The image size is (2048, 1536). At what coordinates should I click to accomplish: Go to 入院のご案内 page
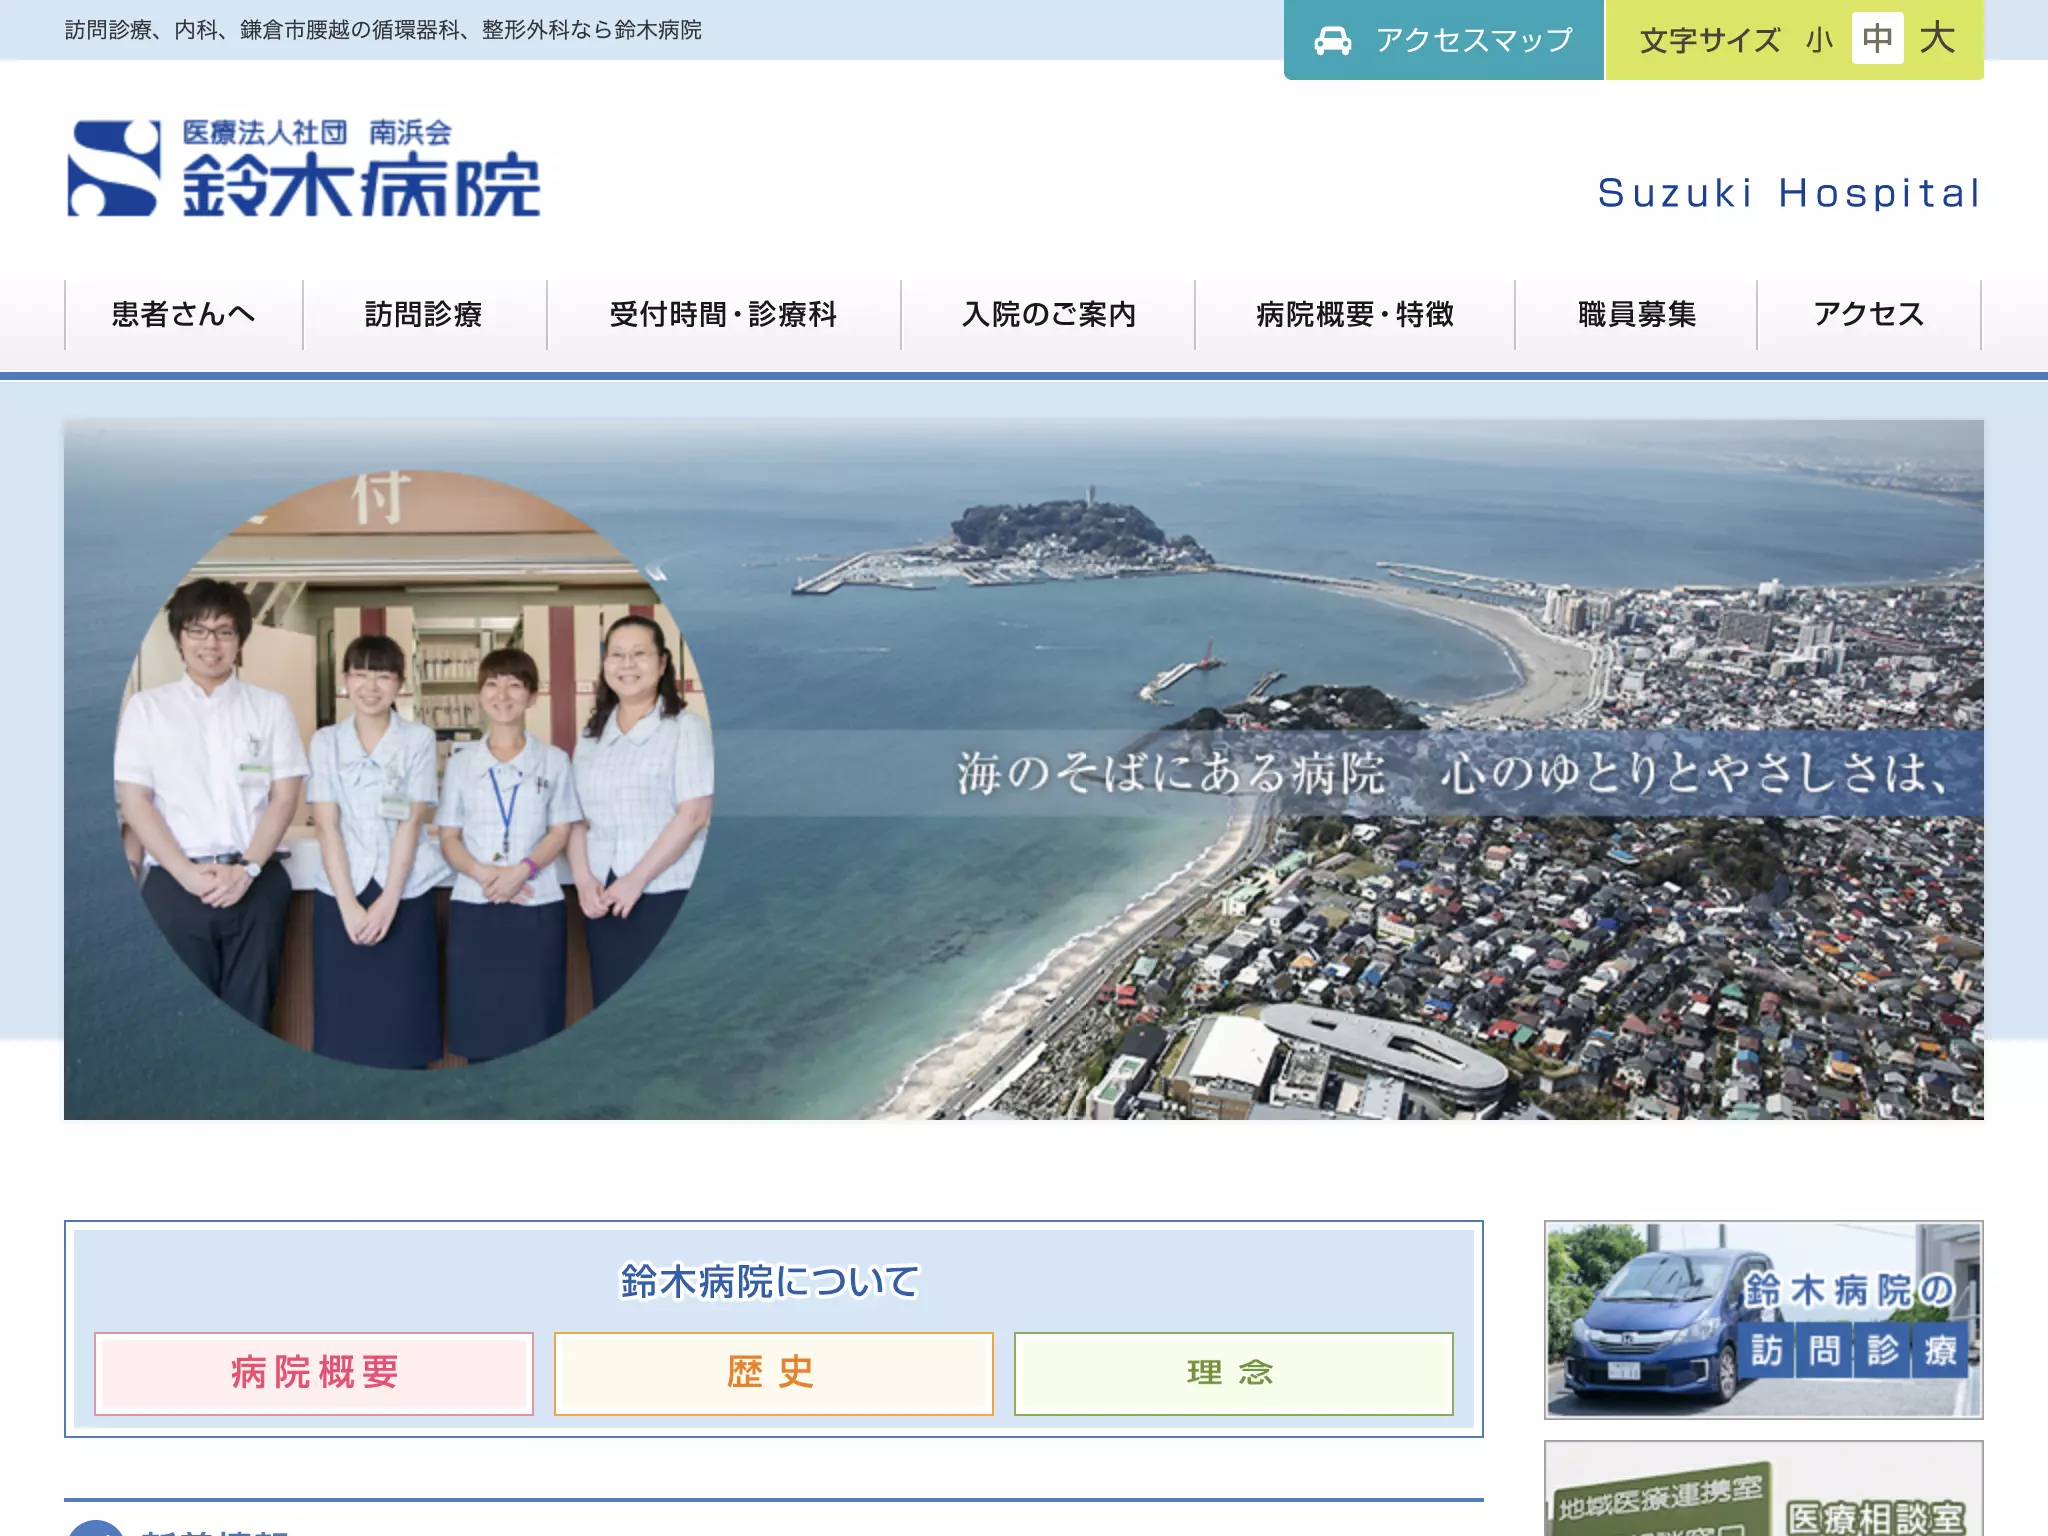click(x=1048, y=315)
